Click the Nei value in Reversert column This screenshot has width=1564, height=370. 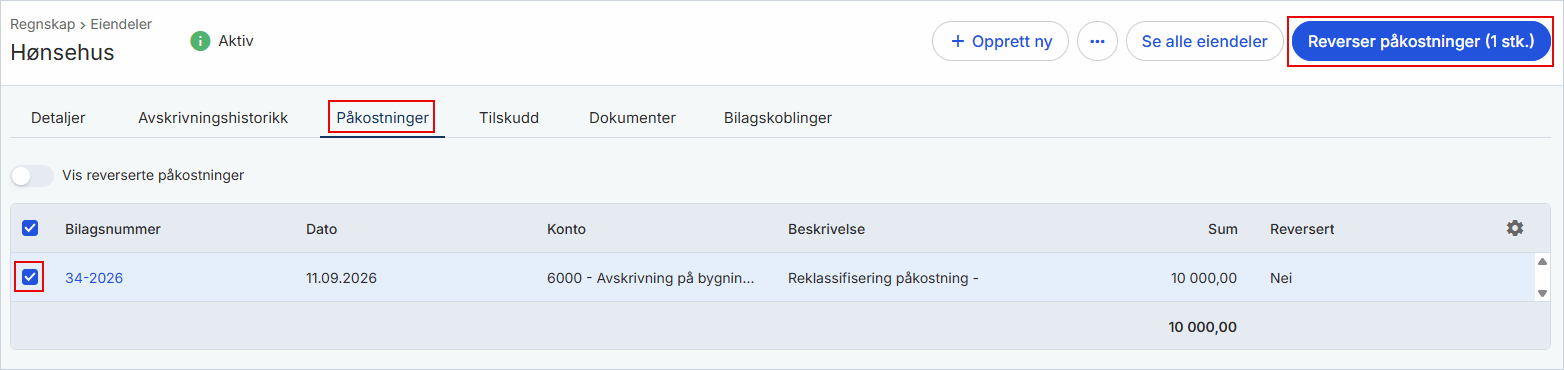point(1281,278)
